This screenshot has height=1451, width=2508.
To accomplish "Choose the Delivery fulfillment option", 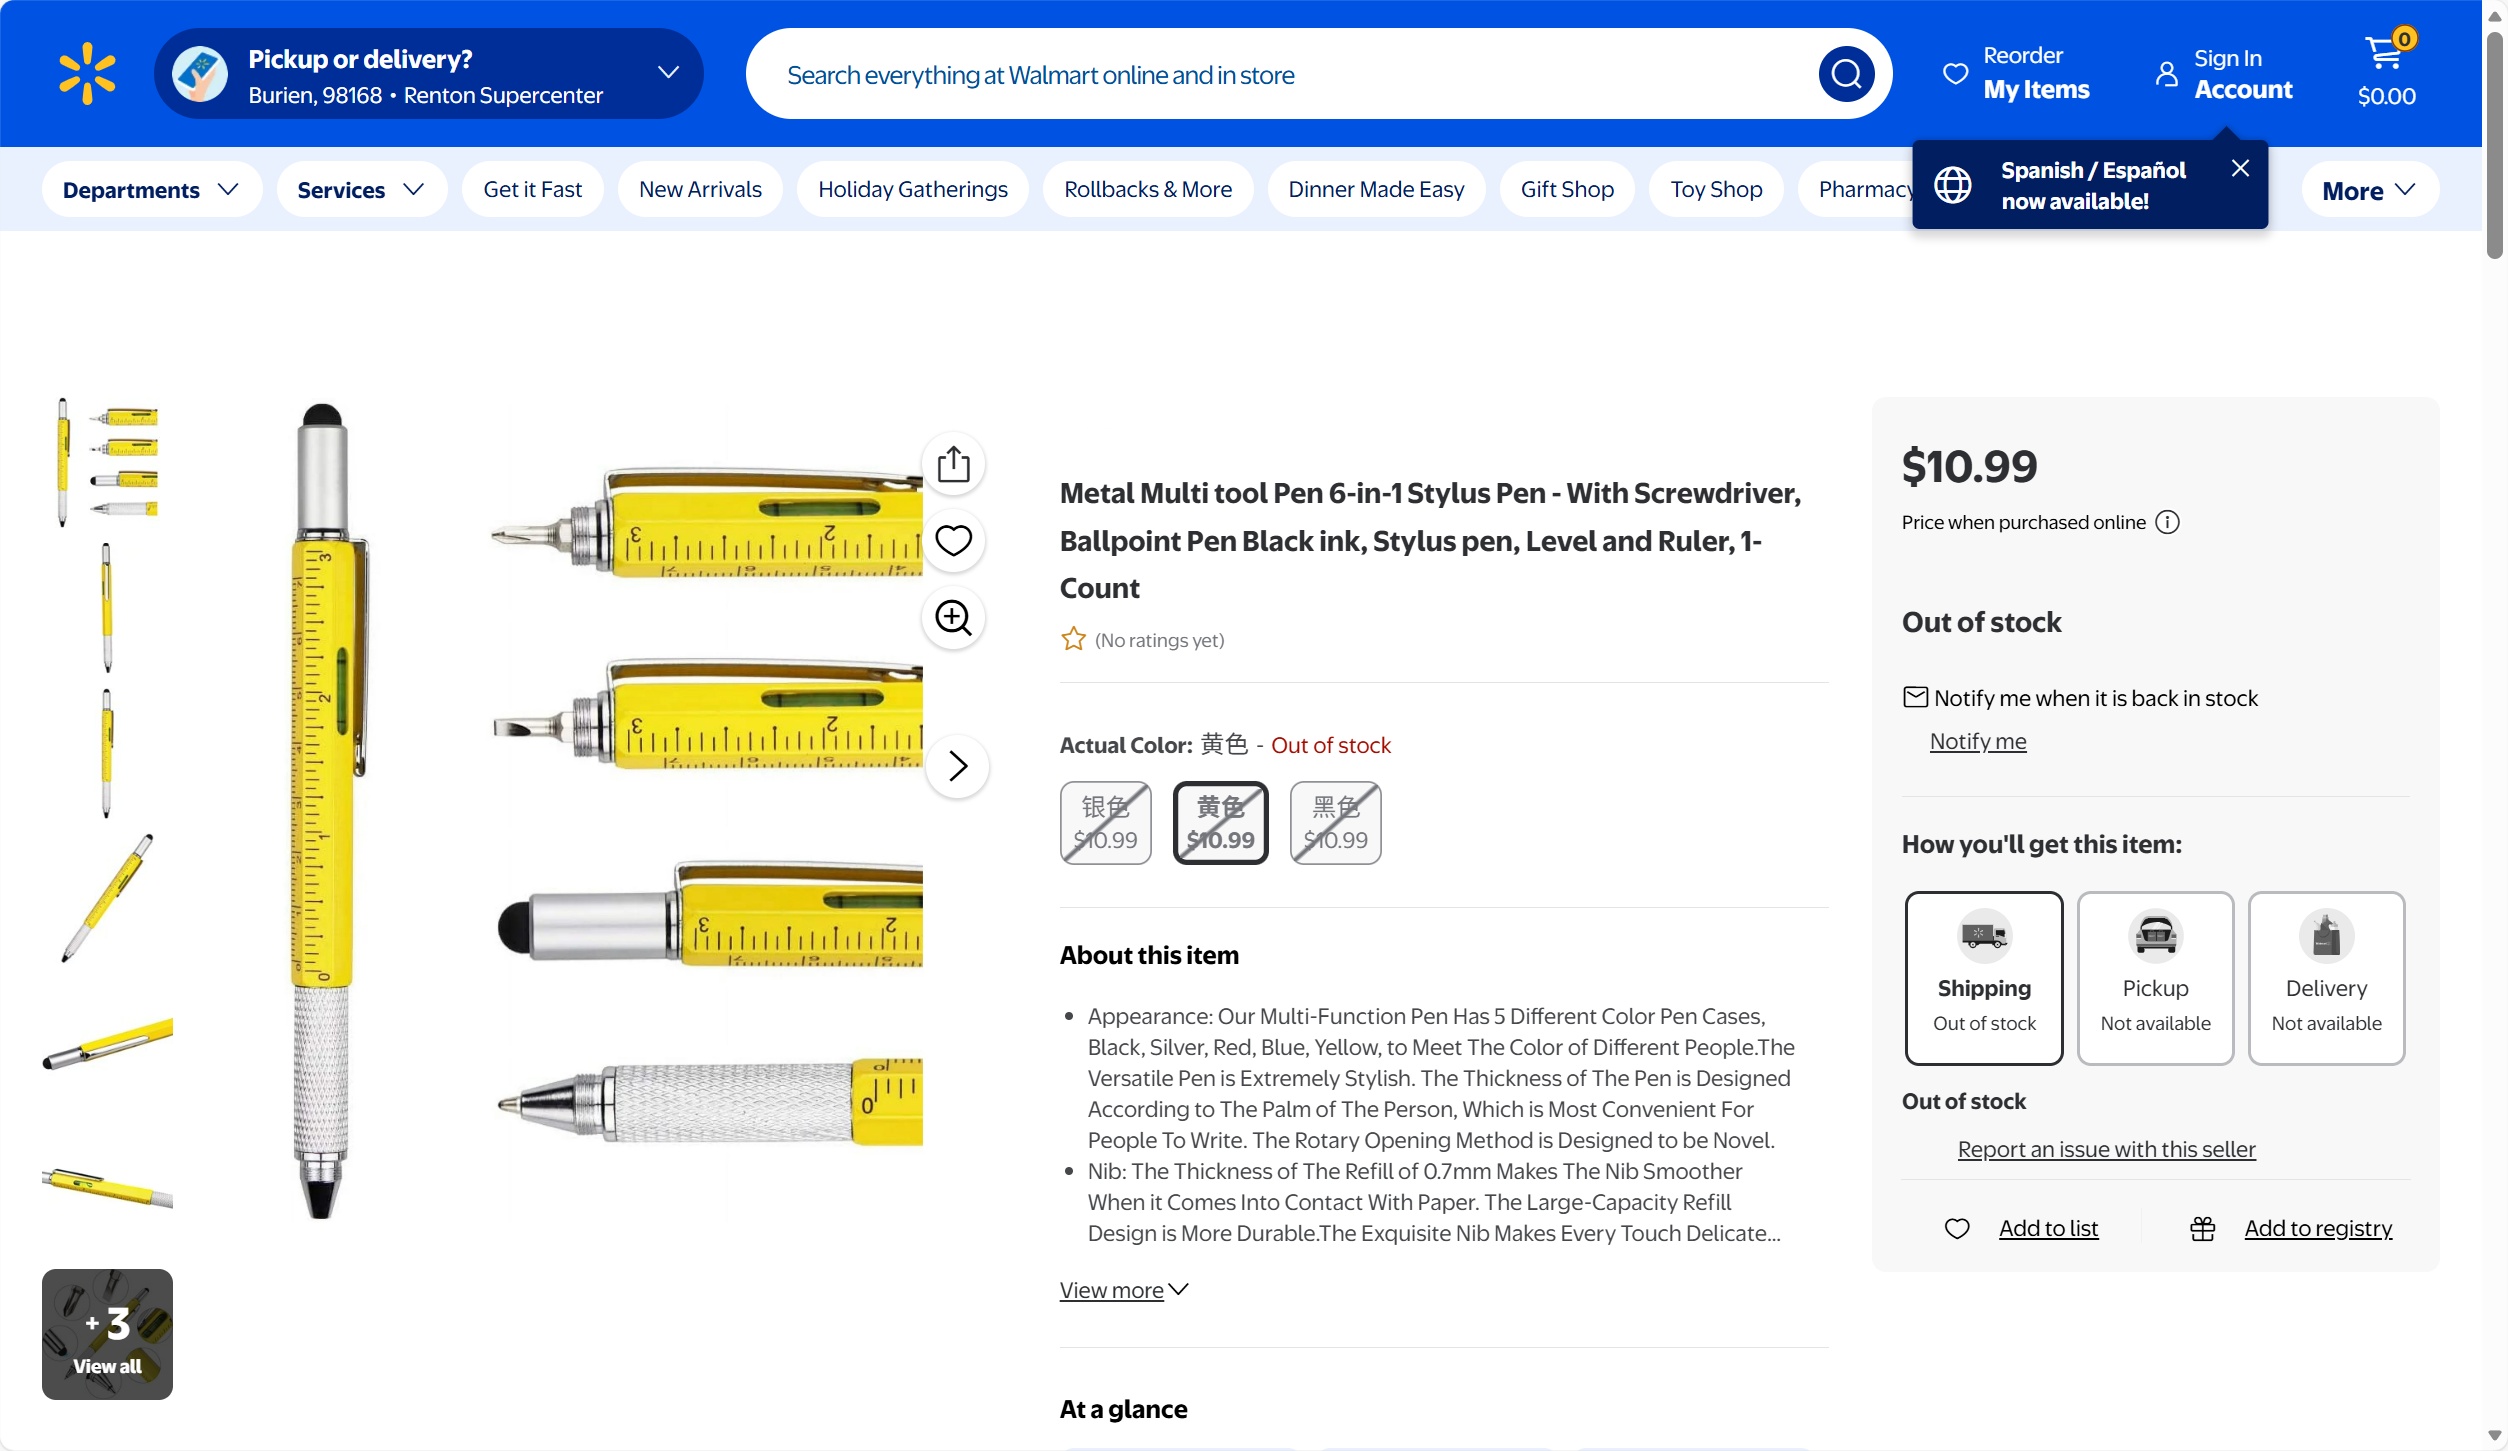I will [x=2326, y=978].
